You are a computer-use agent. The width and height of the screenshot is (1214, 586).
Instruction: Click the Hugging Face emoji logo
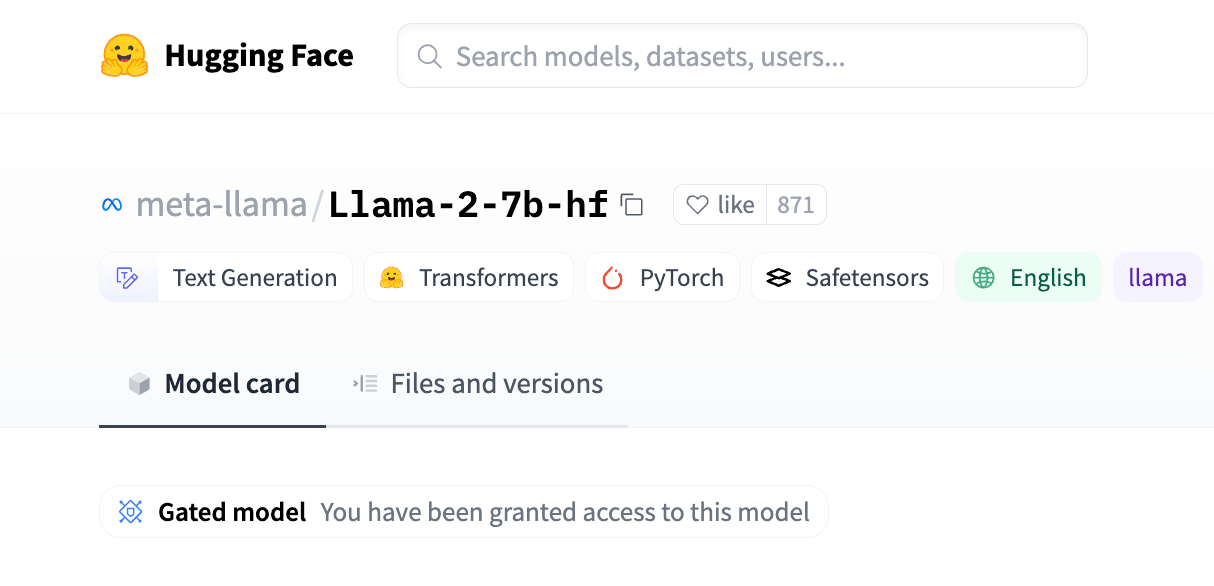tap(124, 56)
